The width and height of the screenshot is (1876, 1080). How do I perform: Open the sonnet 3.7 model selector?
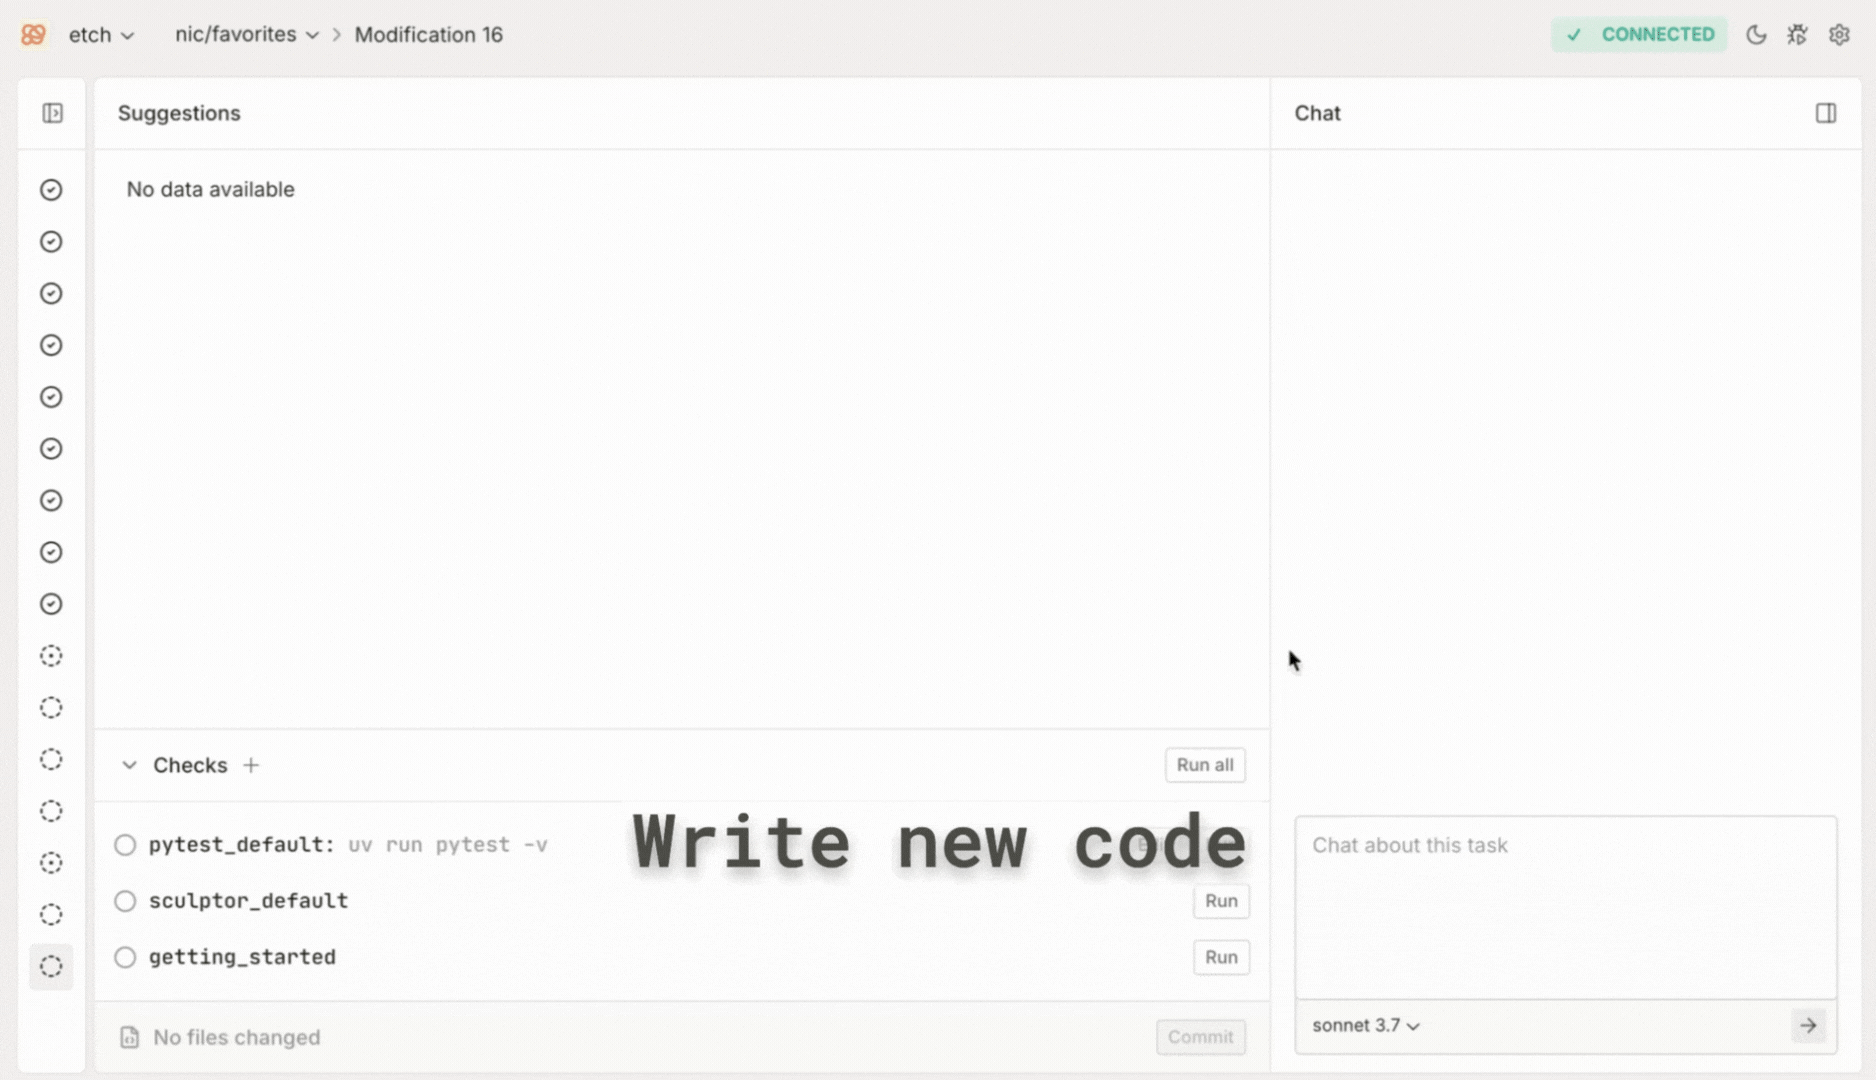point(1365,1025)
